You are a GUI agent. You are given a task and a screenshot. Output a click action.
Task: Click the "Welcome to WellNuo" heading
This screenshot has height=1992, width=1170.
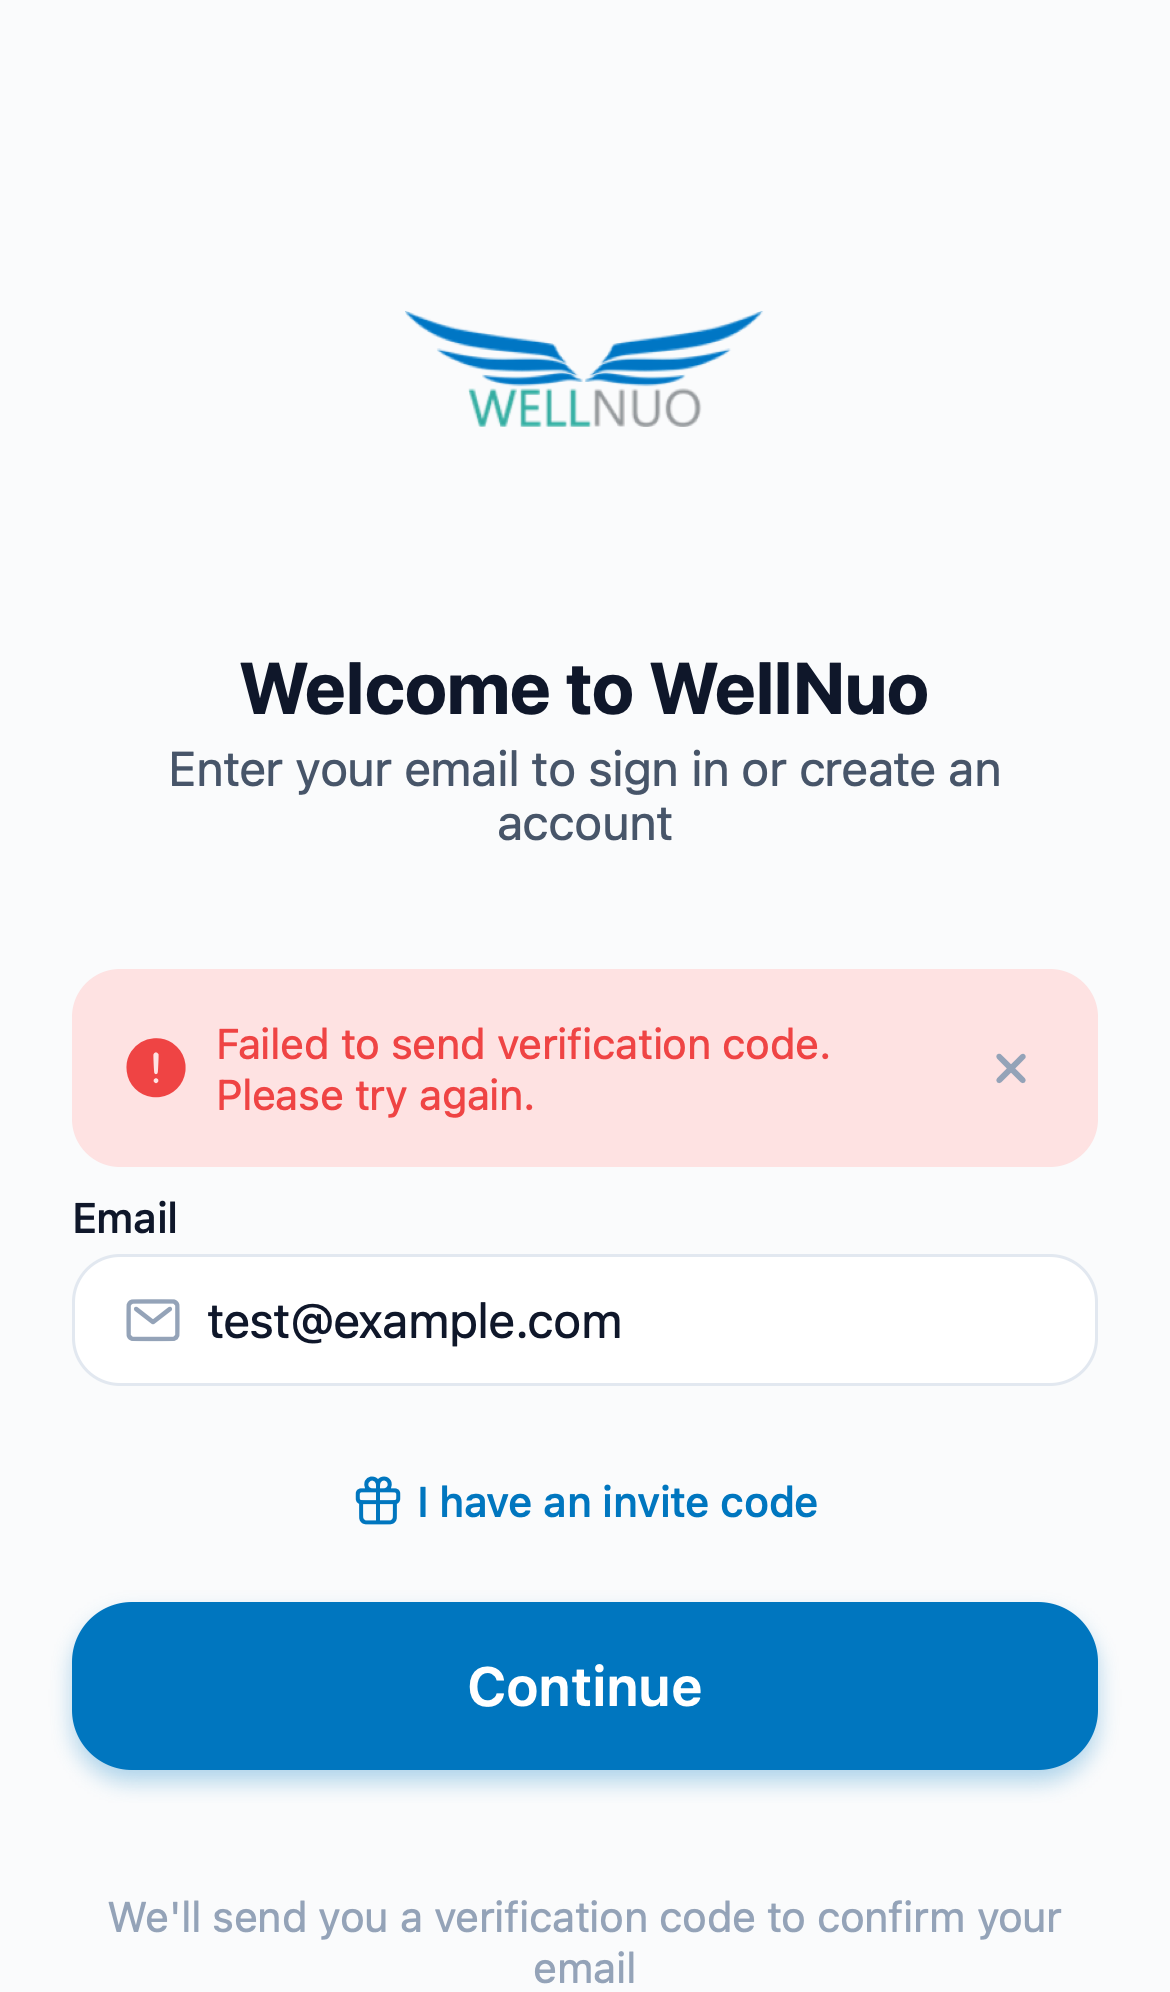584,689
